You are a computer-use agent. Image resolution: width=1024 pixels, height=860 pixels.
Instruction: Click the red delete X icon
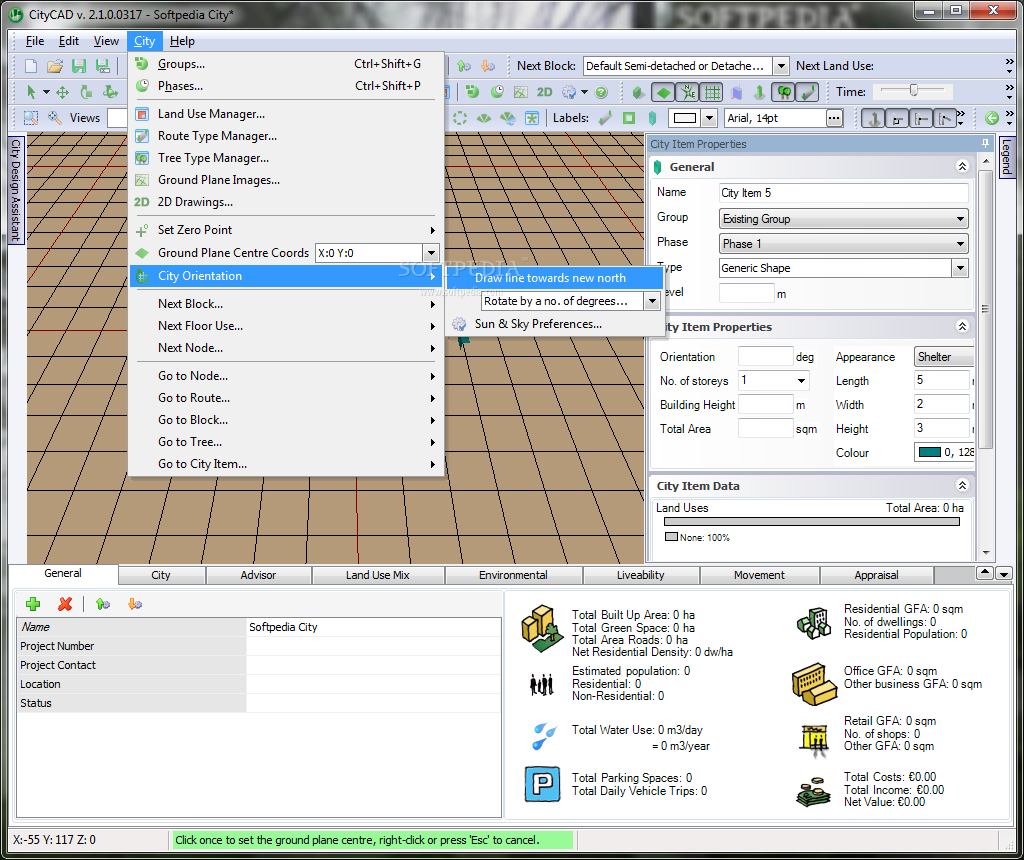coord(65,604)
